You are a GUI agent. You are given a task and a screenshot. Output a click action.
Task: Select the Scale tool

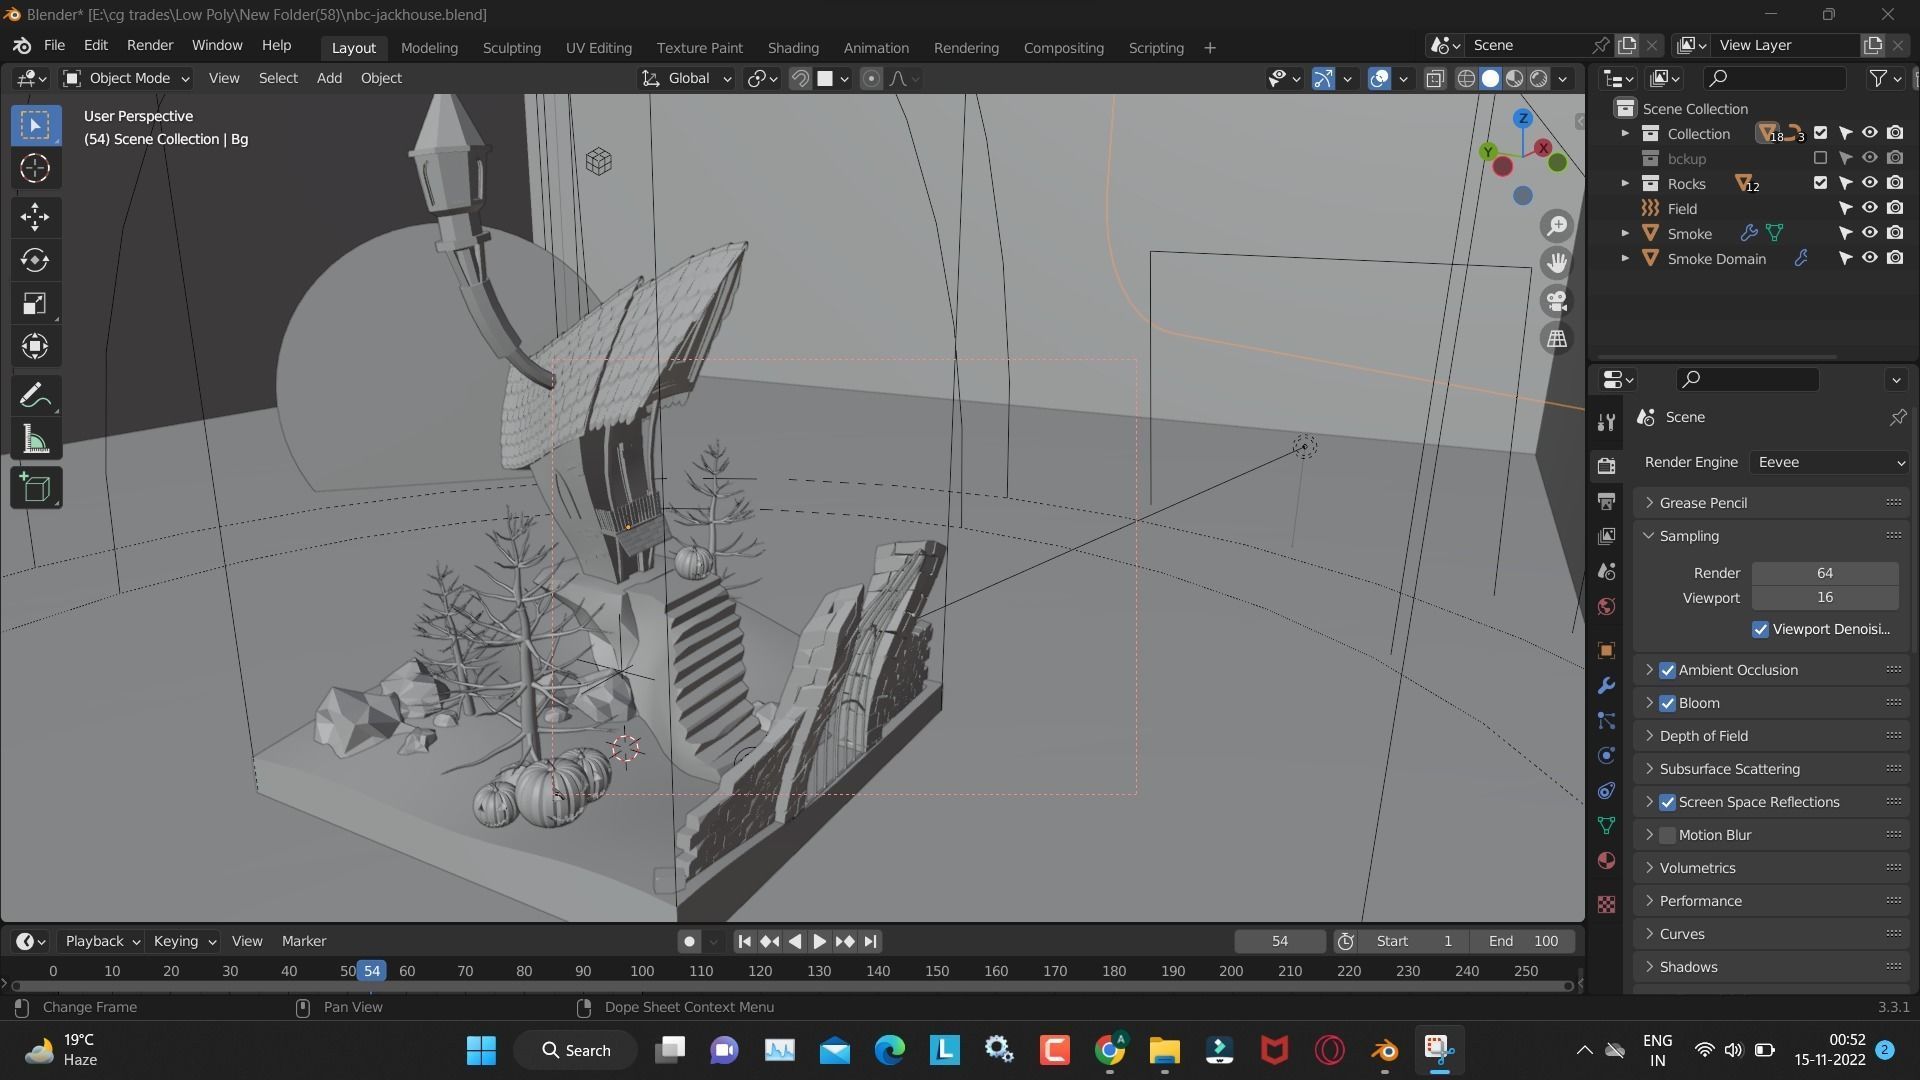35,303
